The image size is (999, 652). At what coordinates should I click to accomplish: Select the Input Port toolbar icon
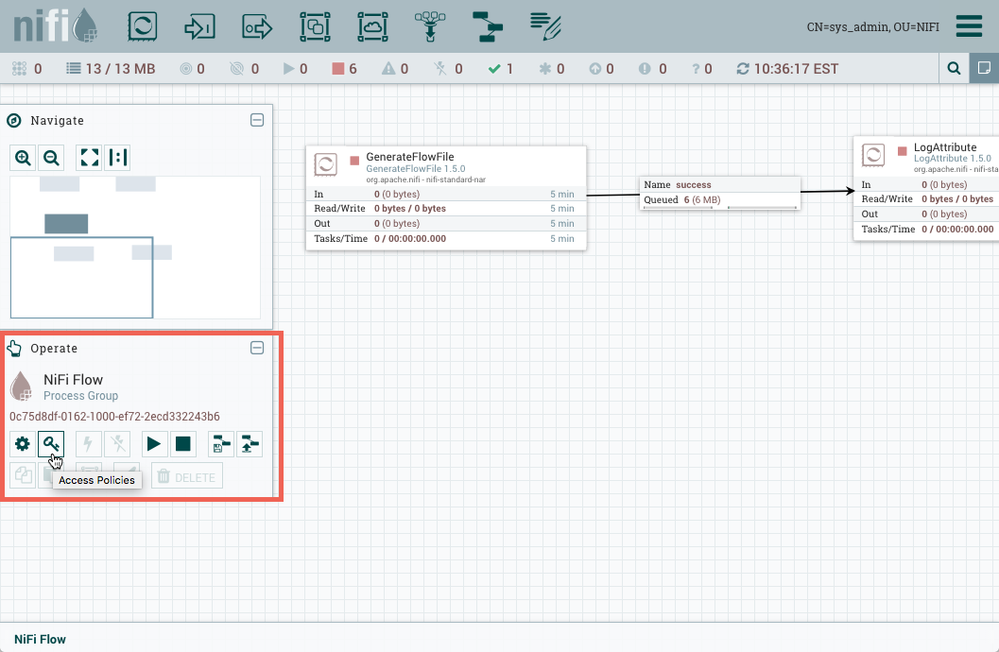pyautogui.click(x=199, y=27)
